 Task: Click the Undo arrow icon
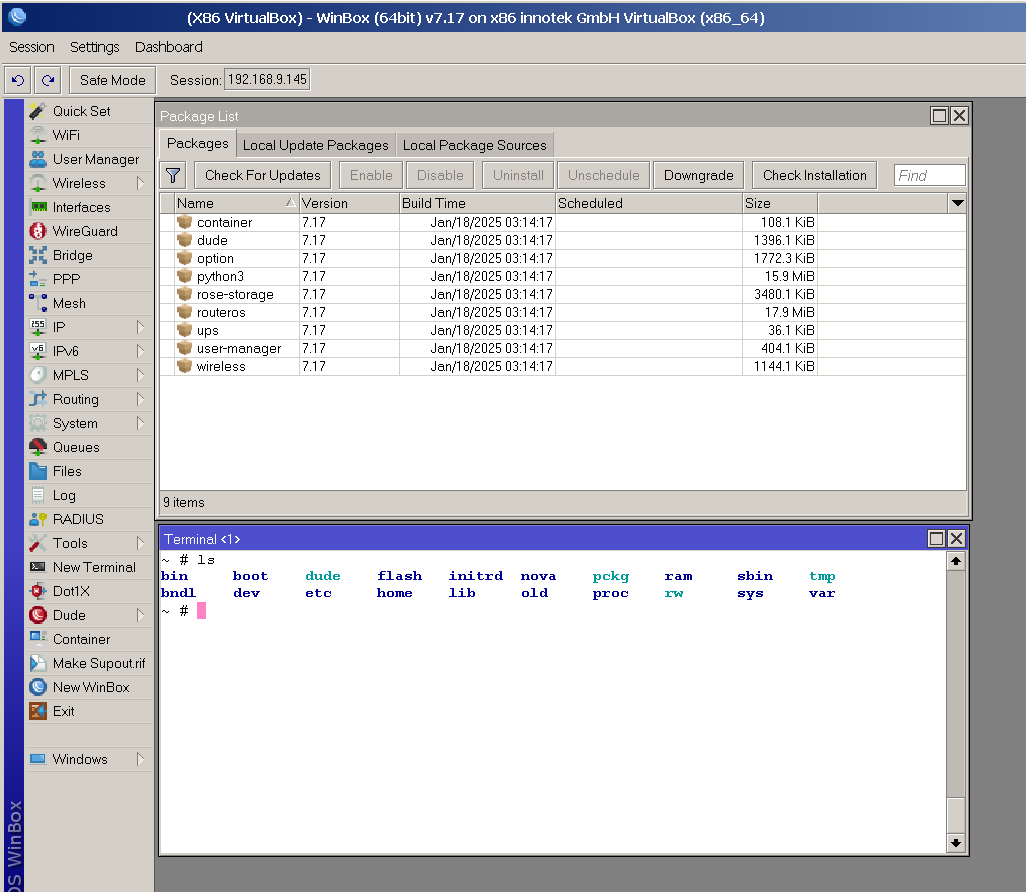[18, 80]
